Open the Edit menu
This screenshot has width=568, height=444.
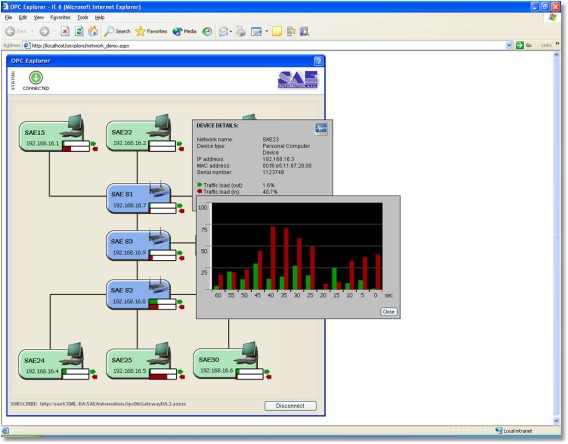(x=23, y=17)
